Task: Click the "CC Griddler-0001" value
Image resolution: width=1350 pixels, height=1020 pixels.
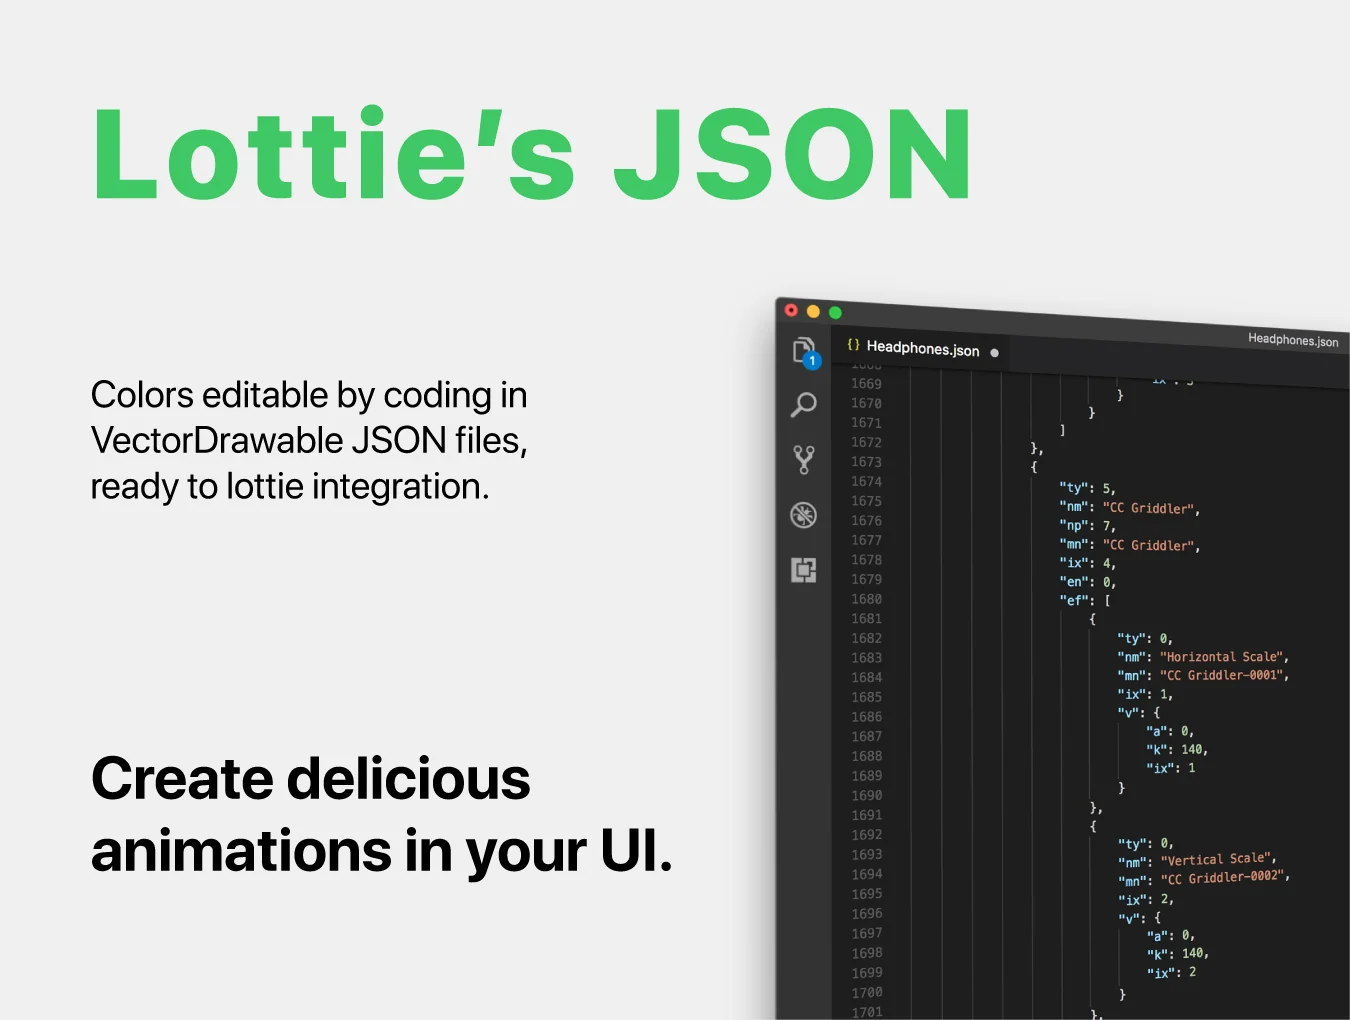Action: tap(1221, 675)
